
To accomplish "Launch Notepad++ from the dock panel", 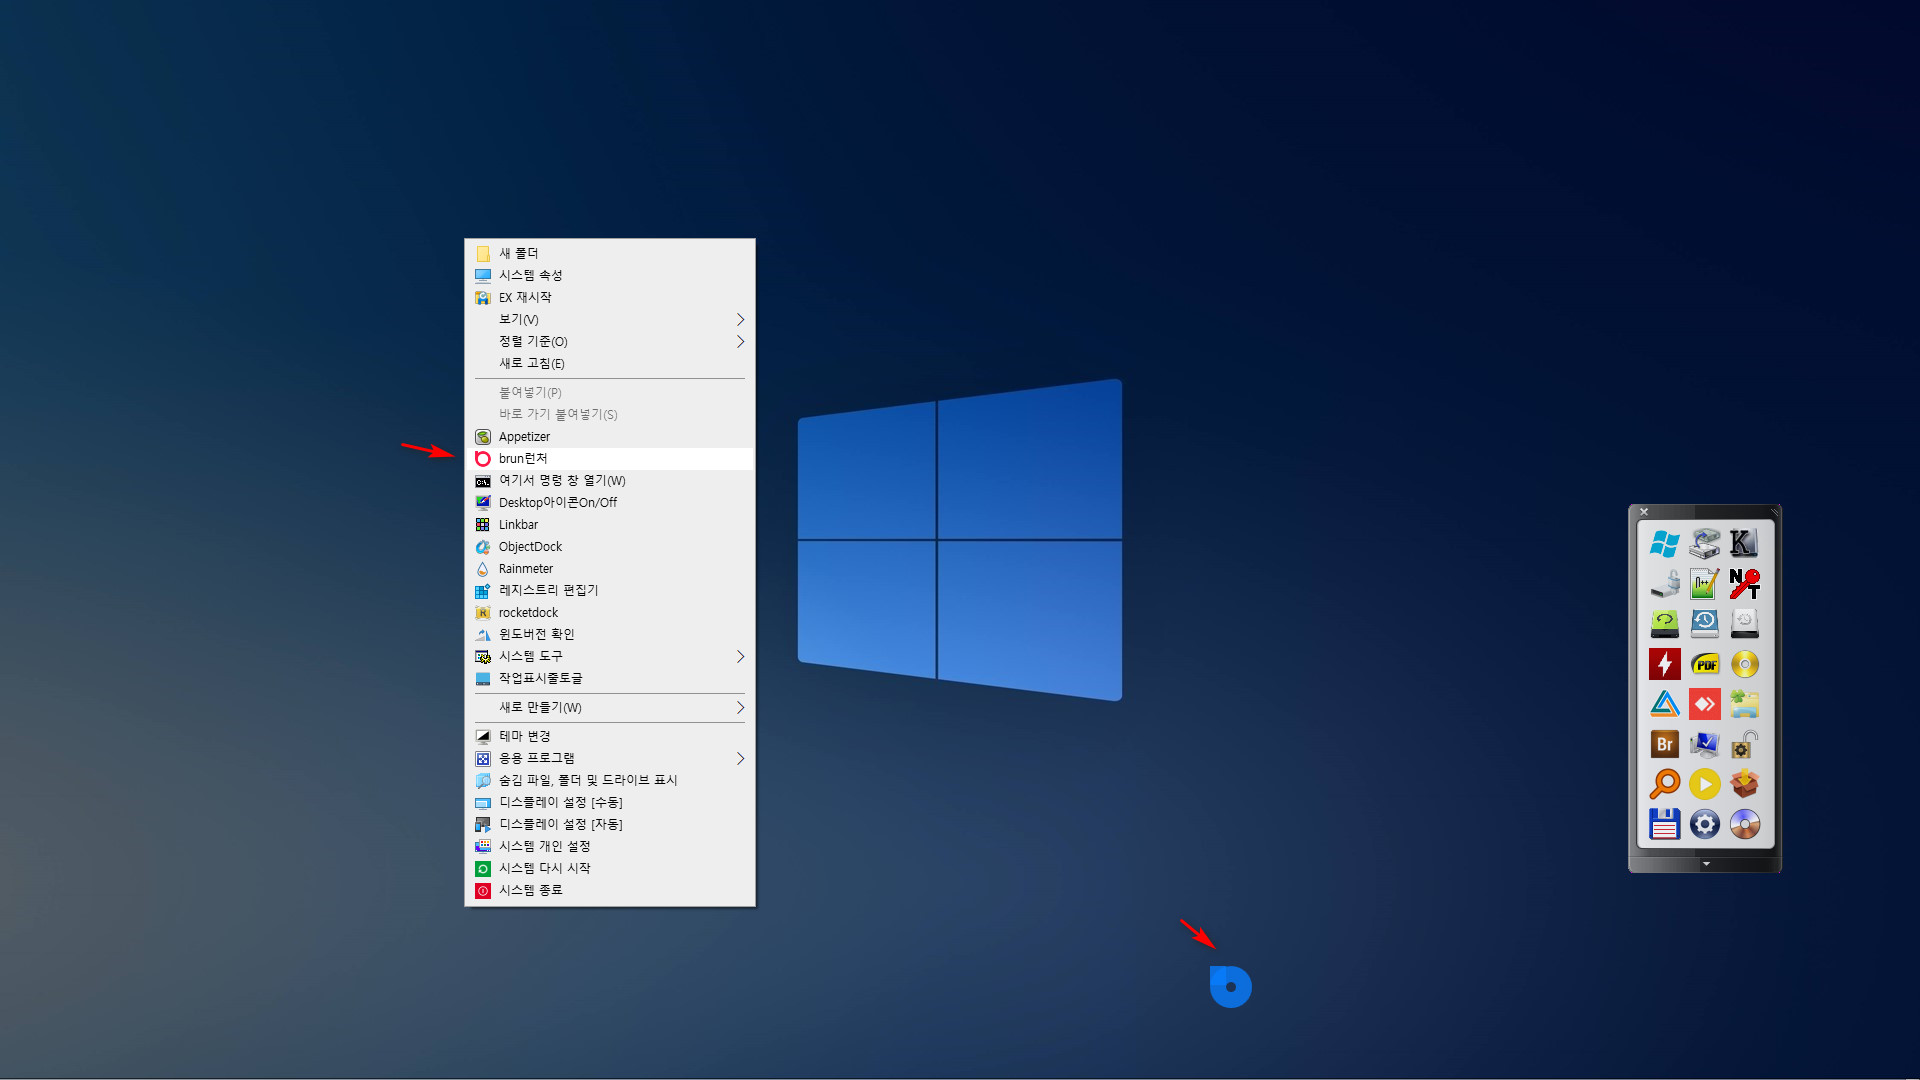I will pos(1705,584).
